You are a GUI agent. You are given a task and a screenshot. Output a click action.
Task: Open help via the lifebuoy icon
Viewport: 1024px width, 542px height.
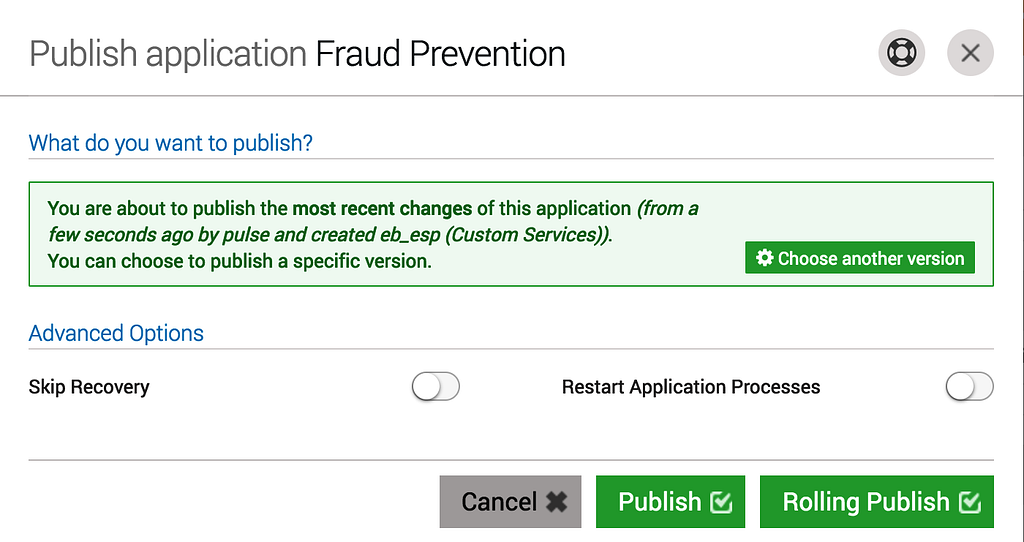pyautogui.click(x=901, y=53)
